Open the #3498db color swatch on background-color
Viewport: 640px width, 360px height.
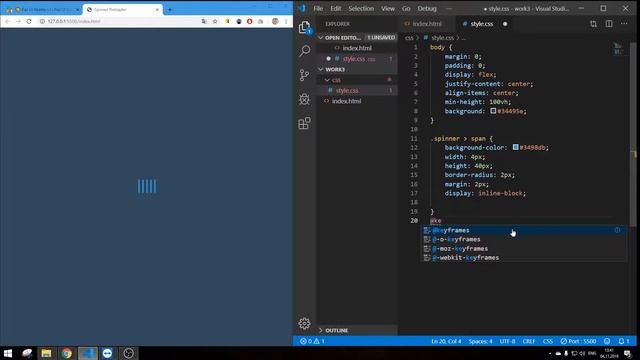click(516, 147)
